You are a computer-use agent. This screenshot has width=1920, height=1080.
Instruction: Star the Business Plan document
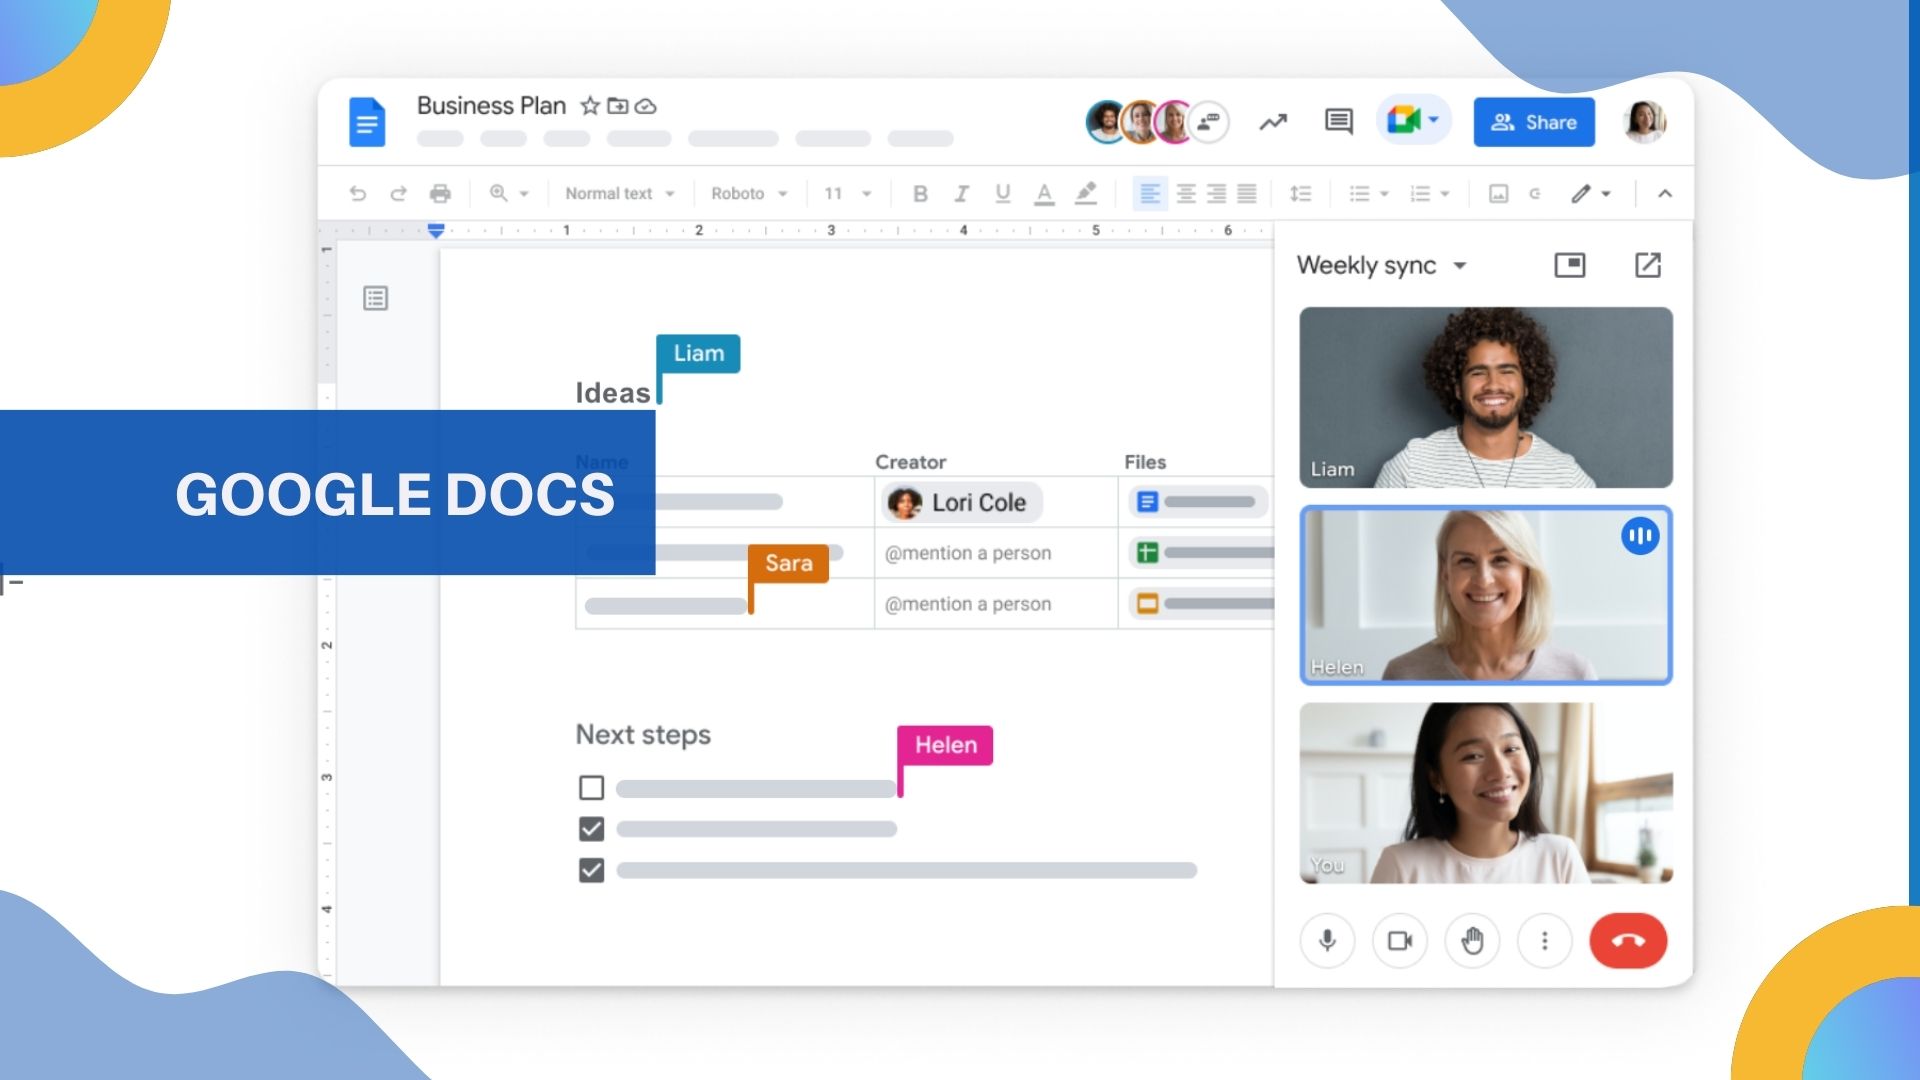point(590,106)
